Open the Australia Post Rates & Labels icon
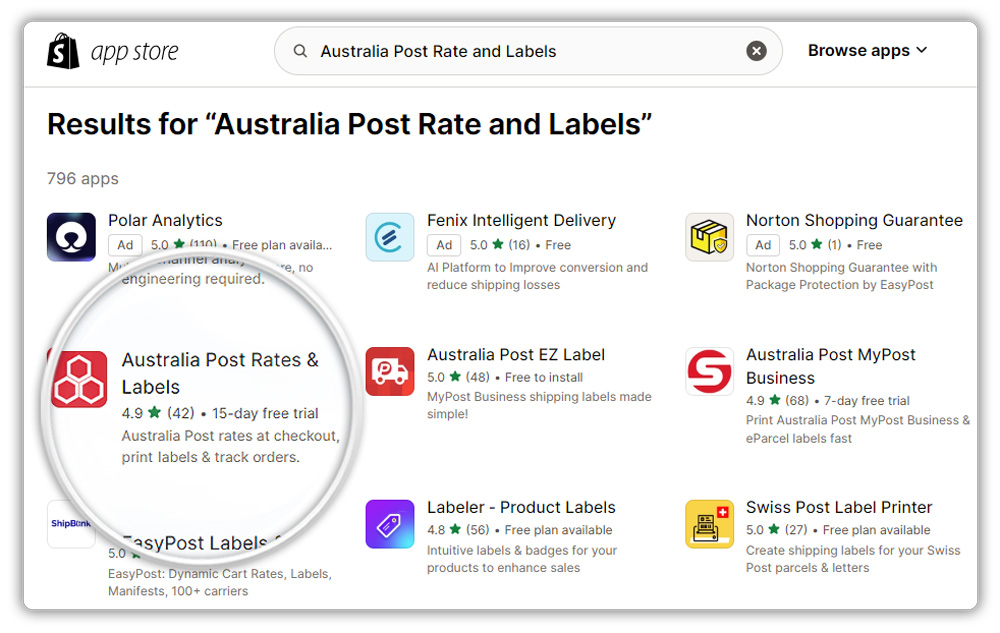The width and height of the screenshot is (1000, 633). [x=79, y=379]
